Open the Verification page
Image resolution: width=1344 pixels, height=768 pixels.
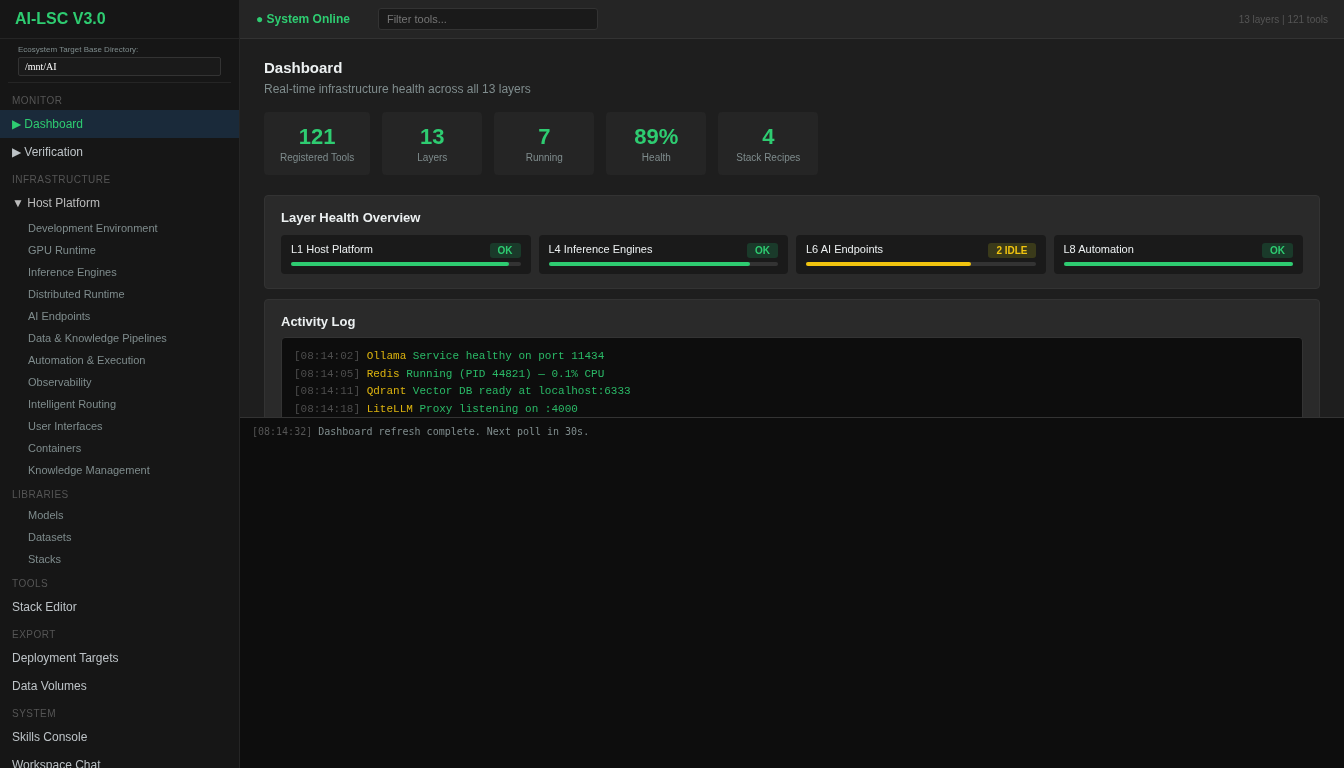[119, 152]
